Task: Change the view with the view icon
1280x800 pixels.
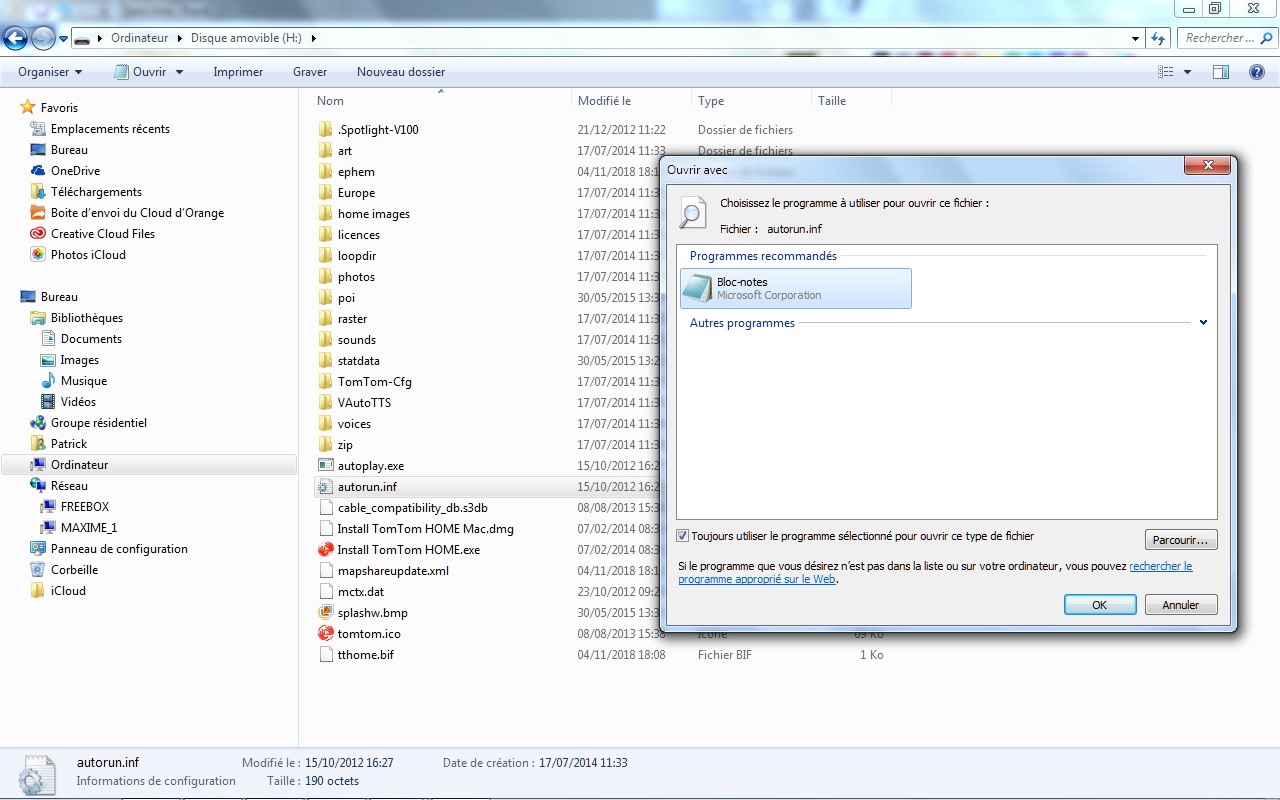Action: (1165, 72)
